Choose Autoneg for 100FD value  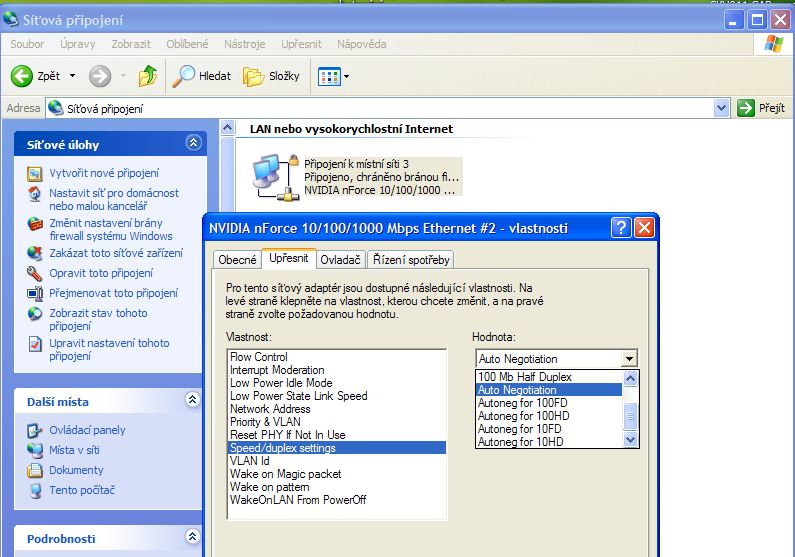point(549,403)
